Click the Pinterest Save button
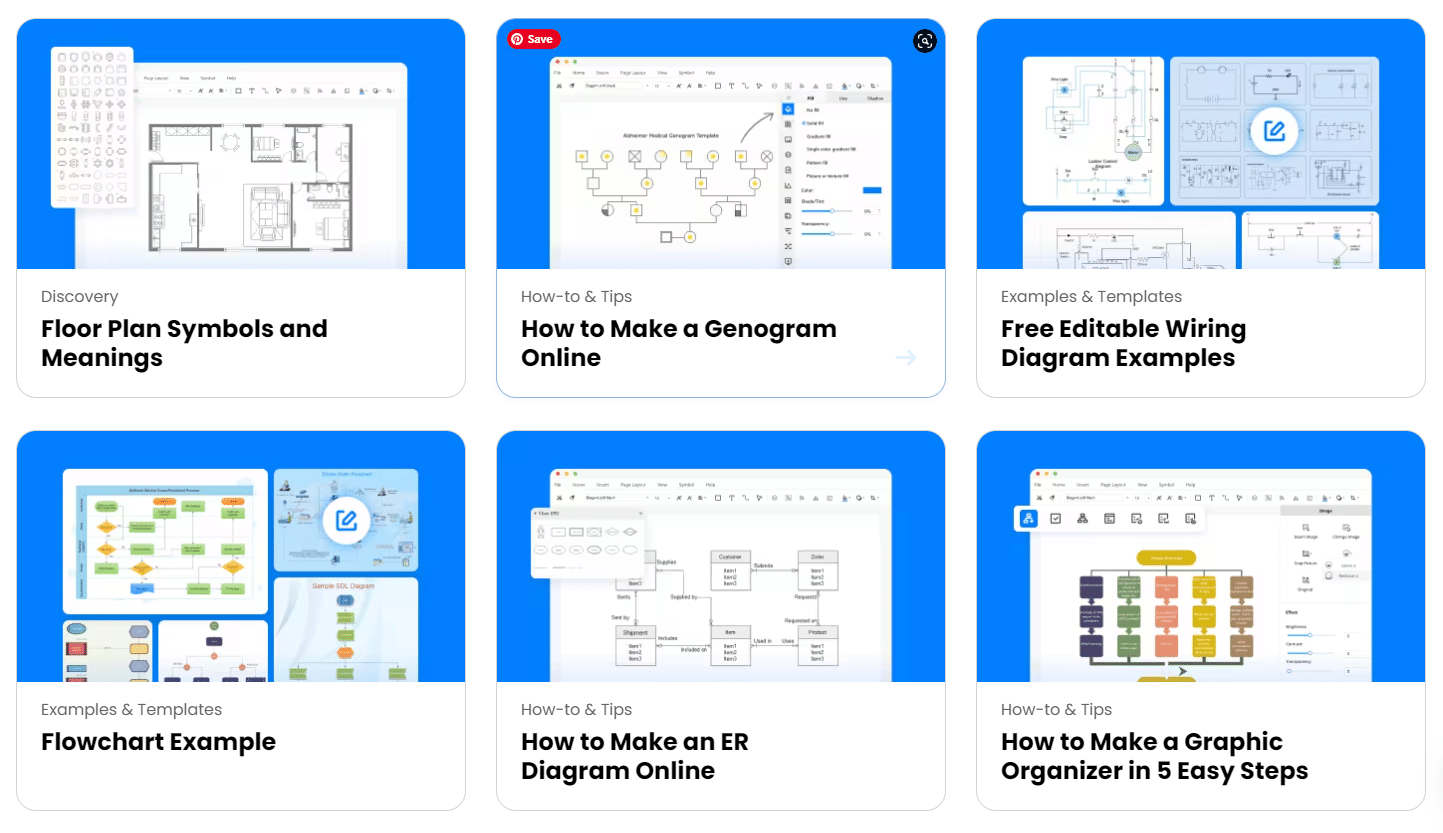 (x=533, y=39)
